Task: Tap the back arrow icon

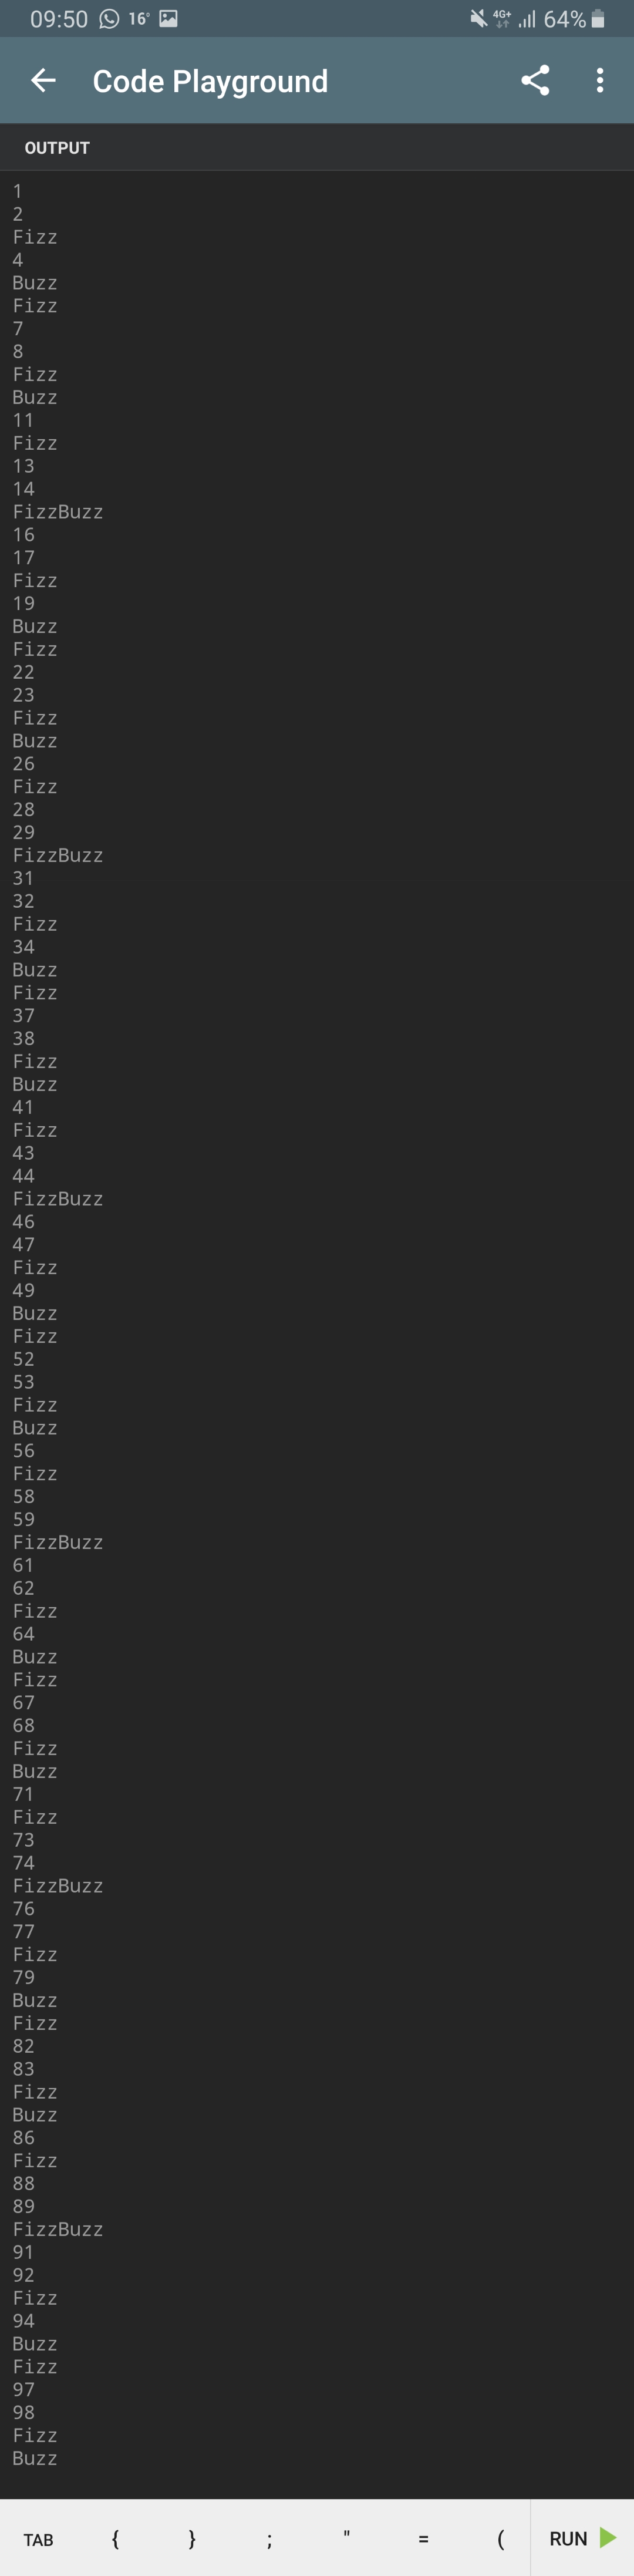Action: 43,81
